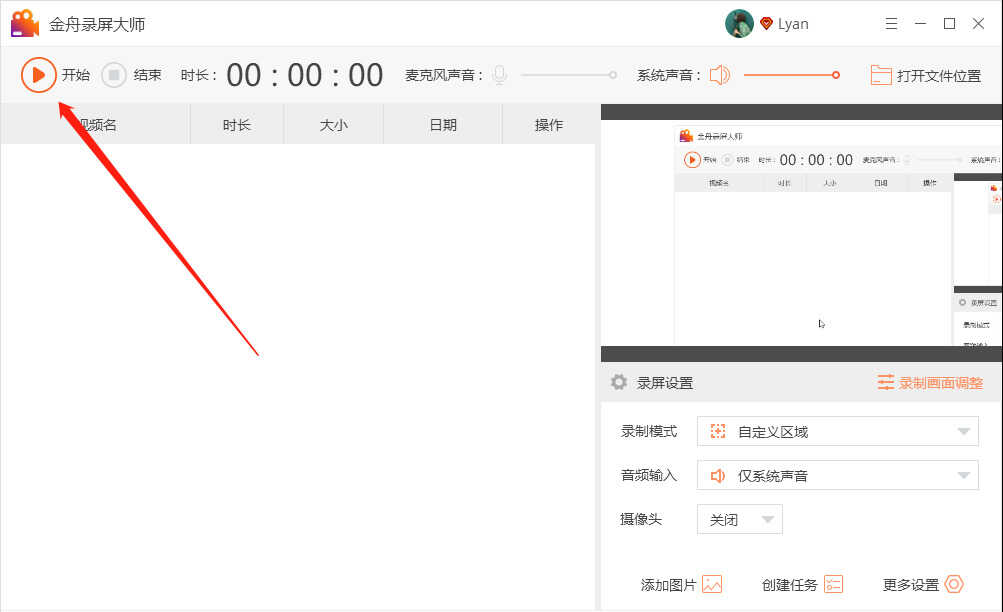Click the 00:00:00 duration timer

[x=304, y=75]
